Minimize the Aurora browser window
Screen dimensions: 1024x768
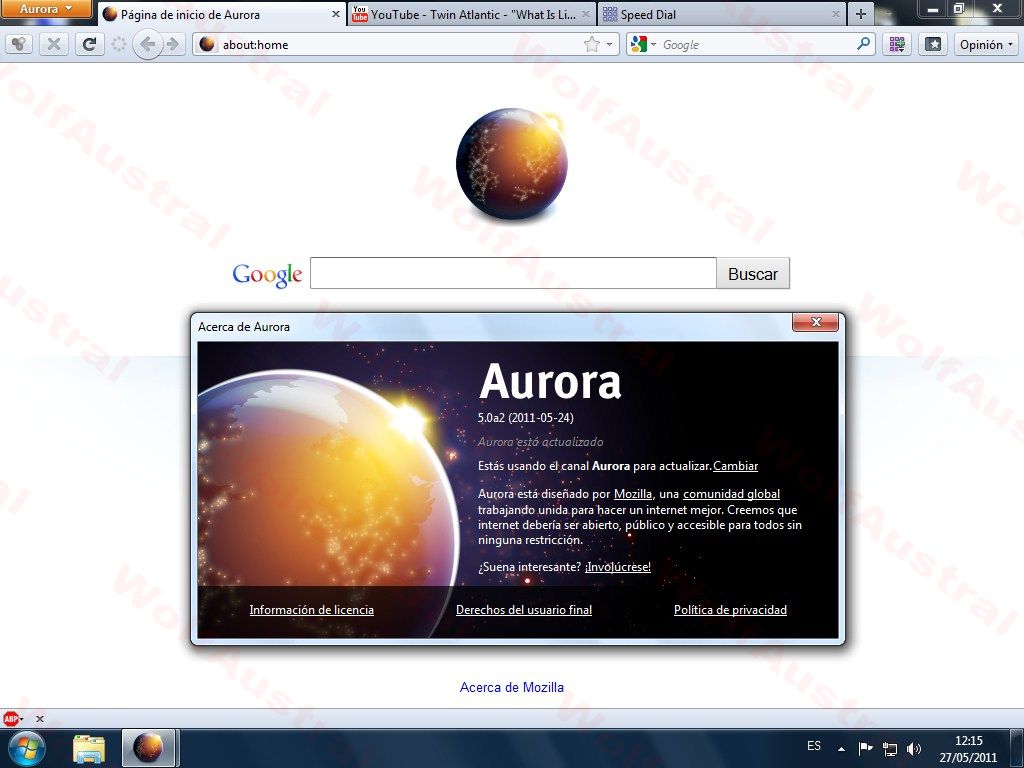(x=933, y=9)
